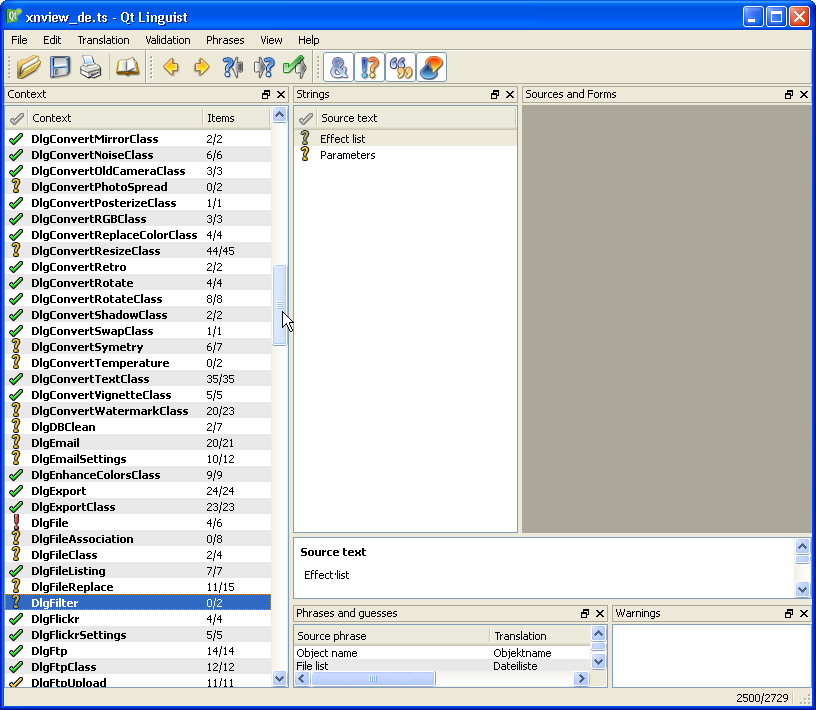Float the Strings panel

point(495,94)
